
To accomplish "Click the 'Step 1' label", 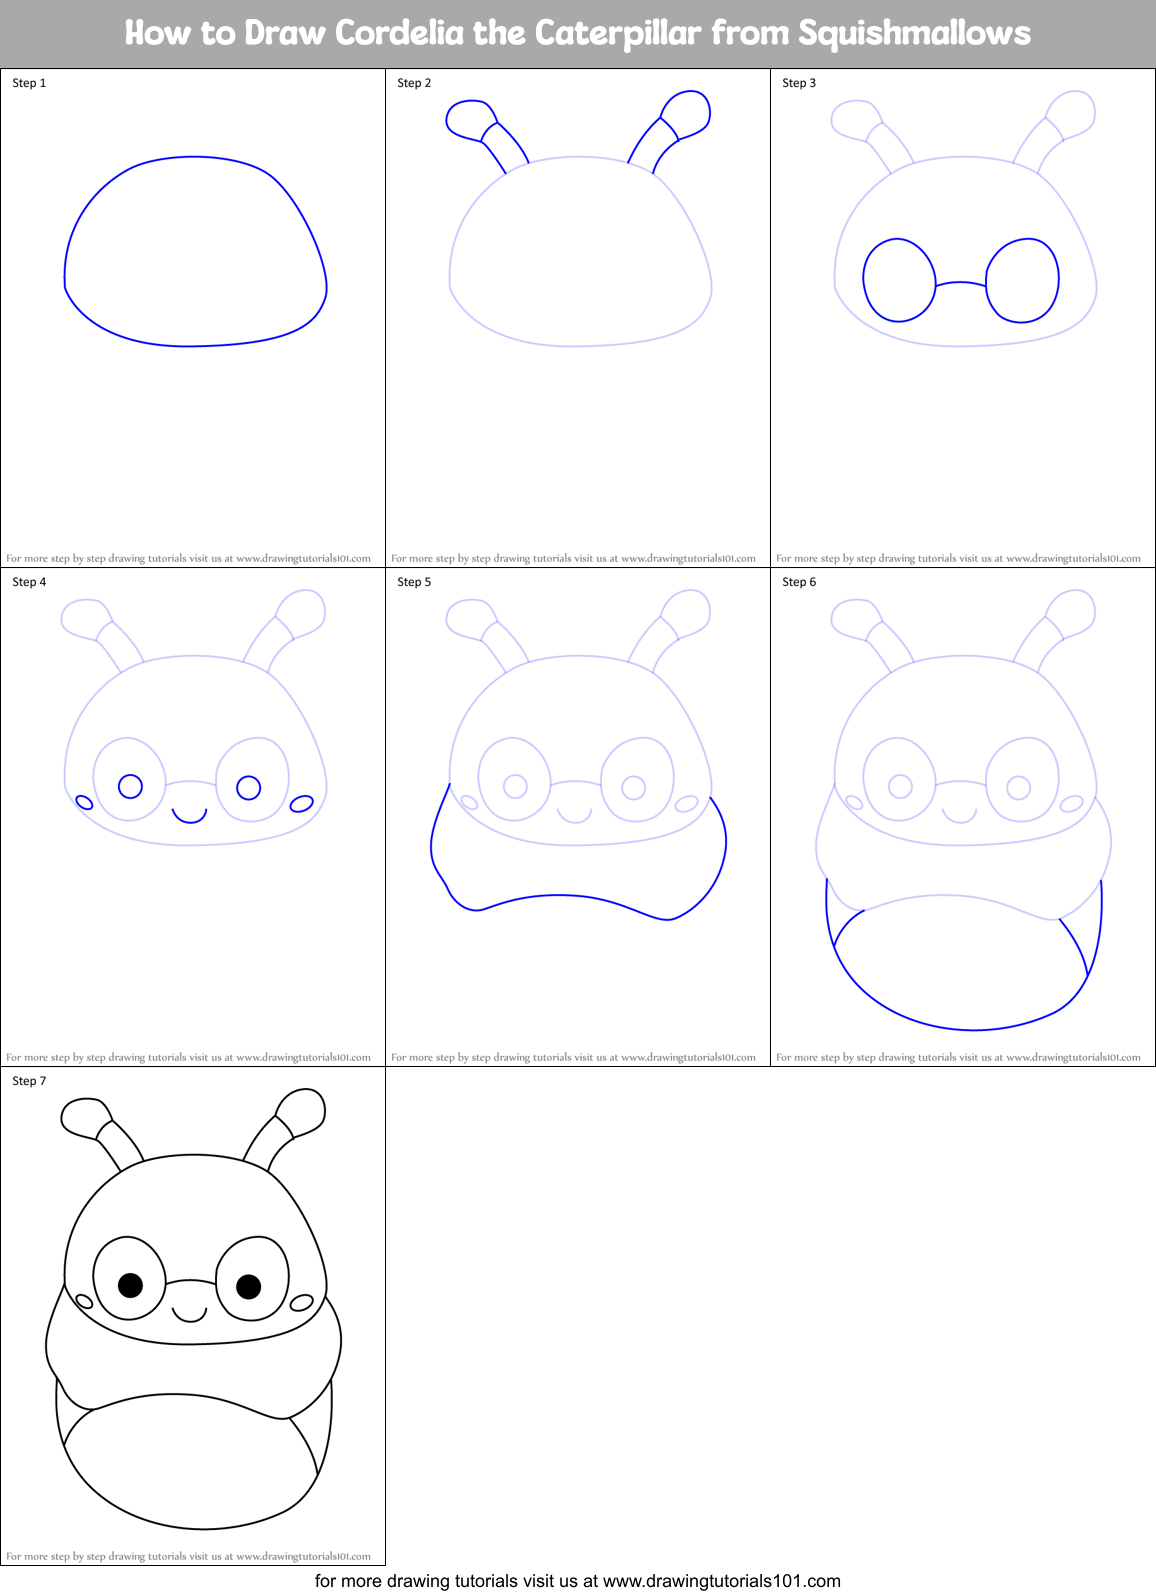I will [x=29, y=83].
